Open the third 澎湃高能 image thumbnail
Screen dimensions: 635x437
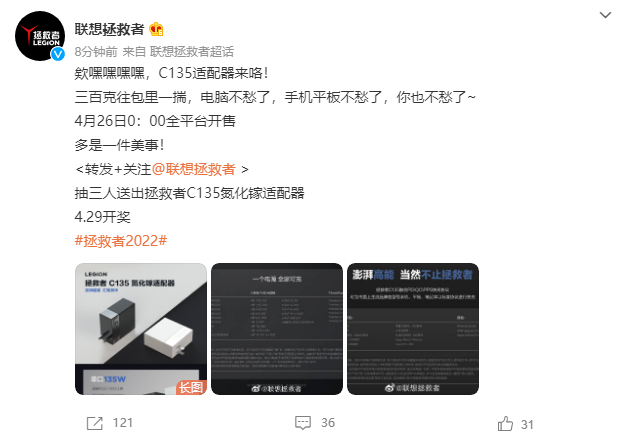pos(413,329)
